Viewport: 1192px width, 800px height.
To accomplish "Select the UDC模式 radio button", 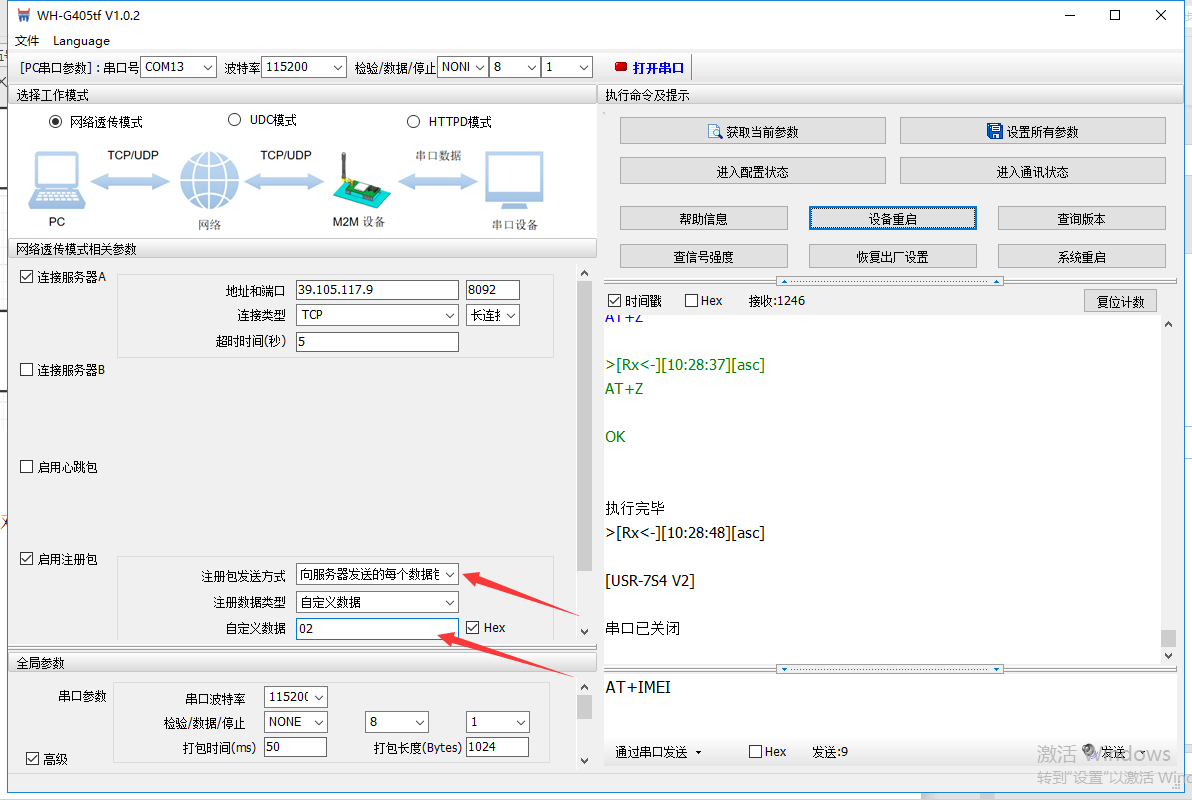I will [235, 120].
